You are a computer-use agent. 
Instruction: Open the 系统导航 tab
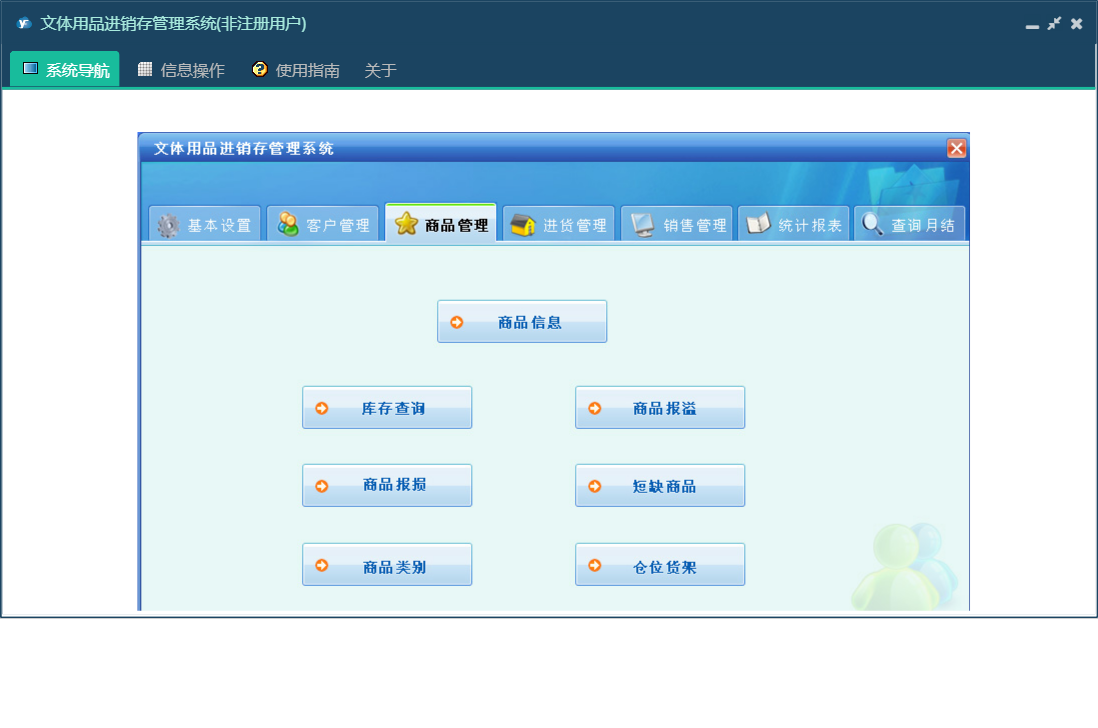click(65, 69)
